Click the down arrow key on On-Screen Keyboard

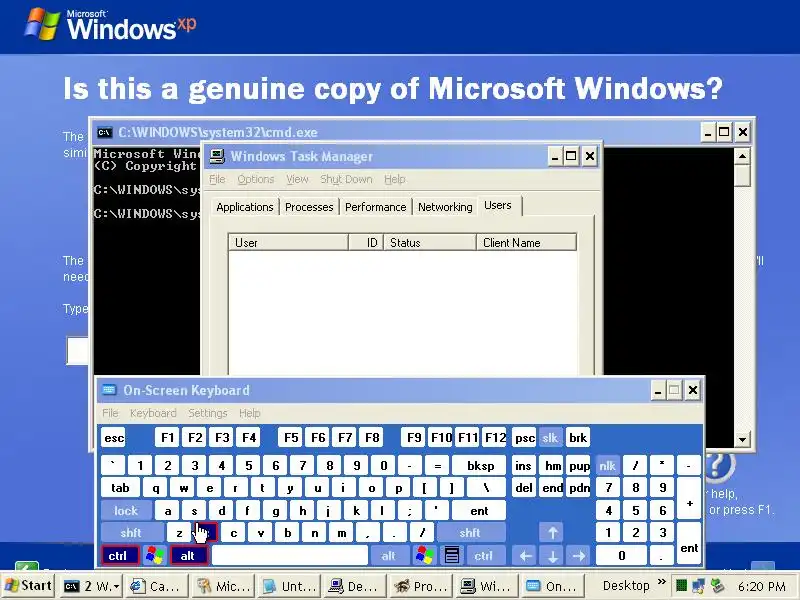click(553, 555)
